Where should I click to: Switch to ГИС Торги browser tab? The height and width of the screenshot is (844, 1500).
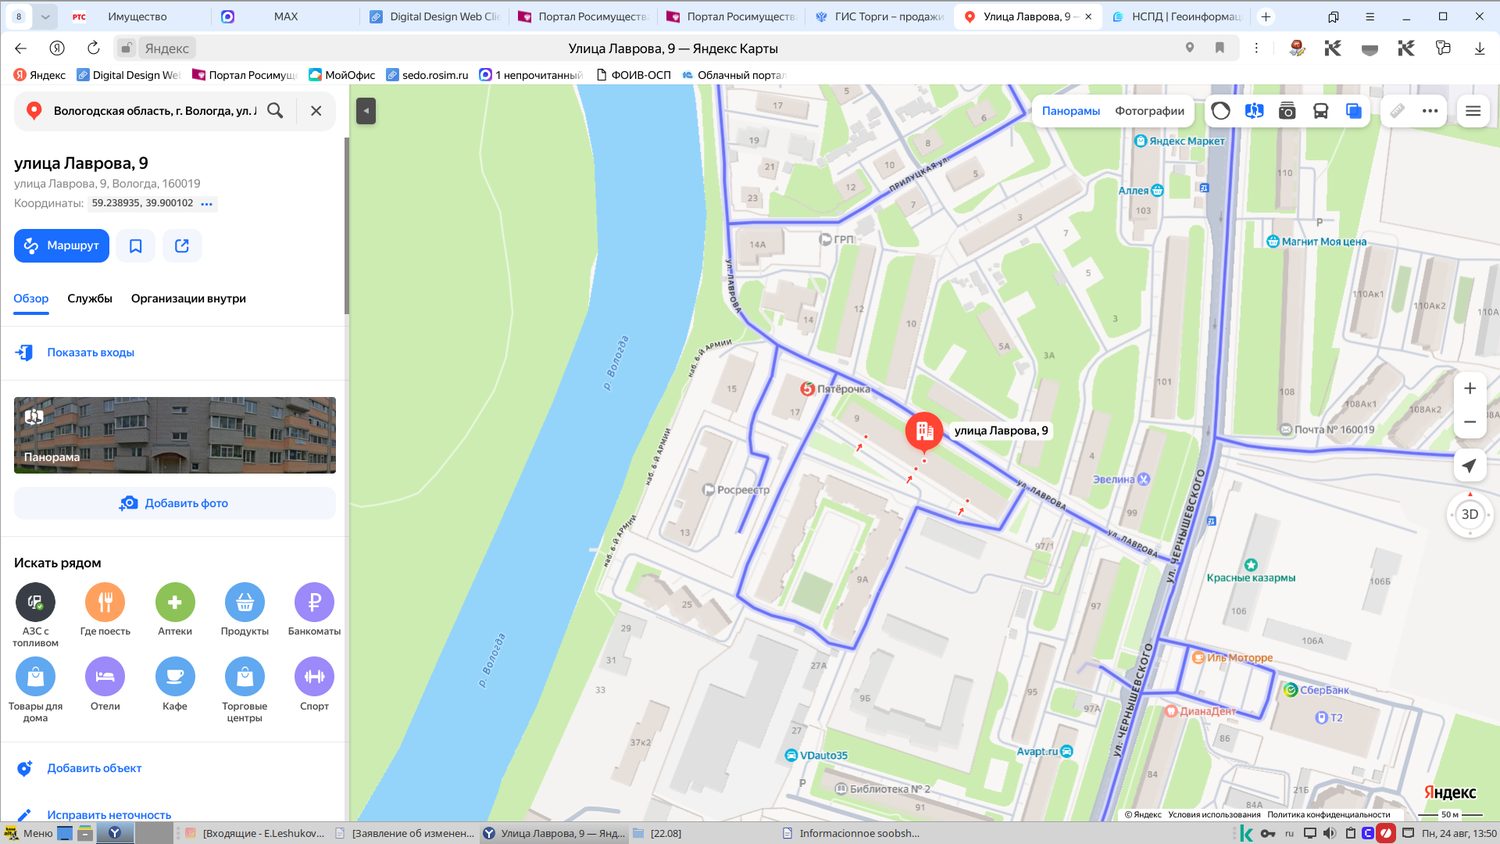pyautogui.click(x=880, y=16)
